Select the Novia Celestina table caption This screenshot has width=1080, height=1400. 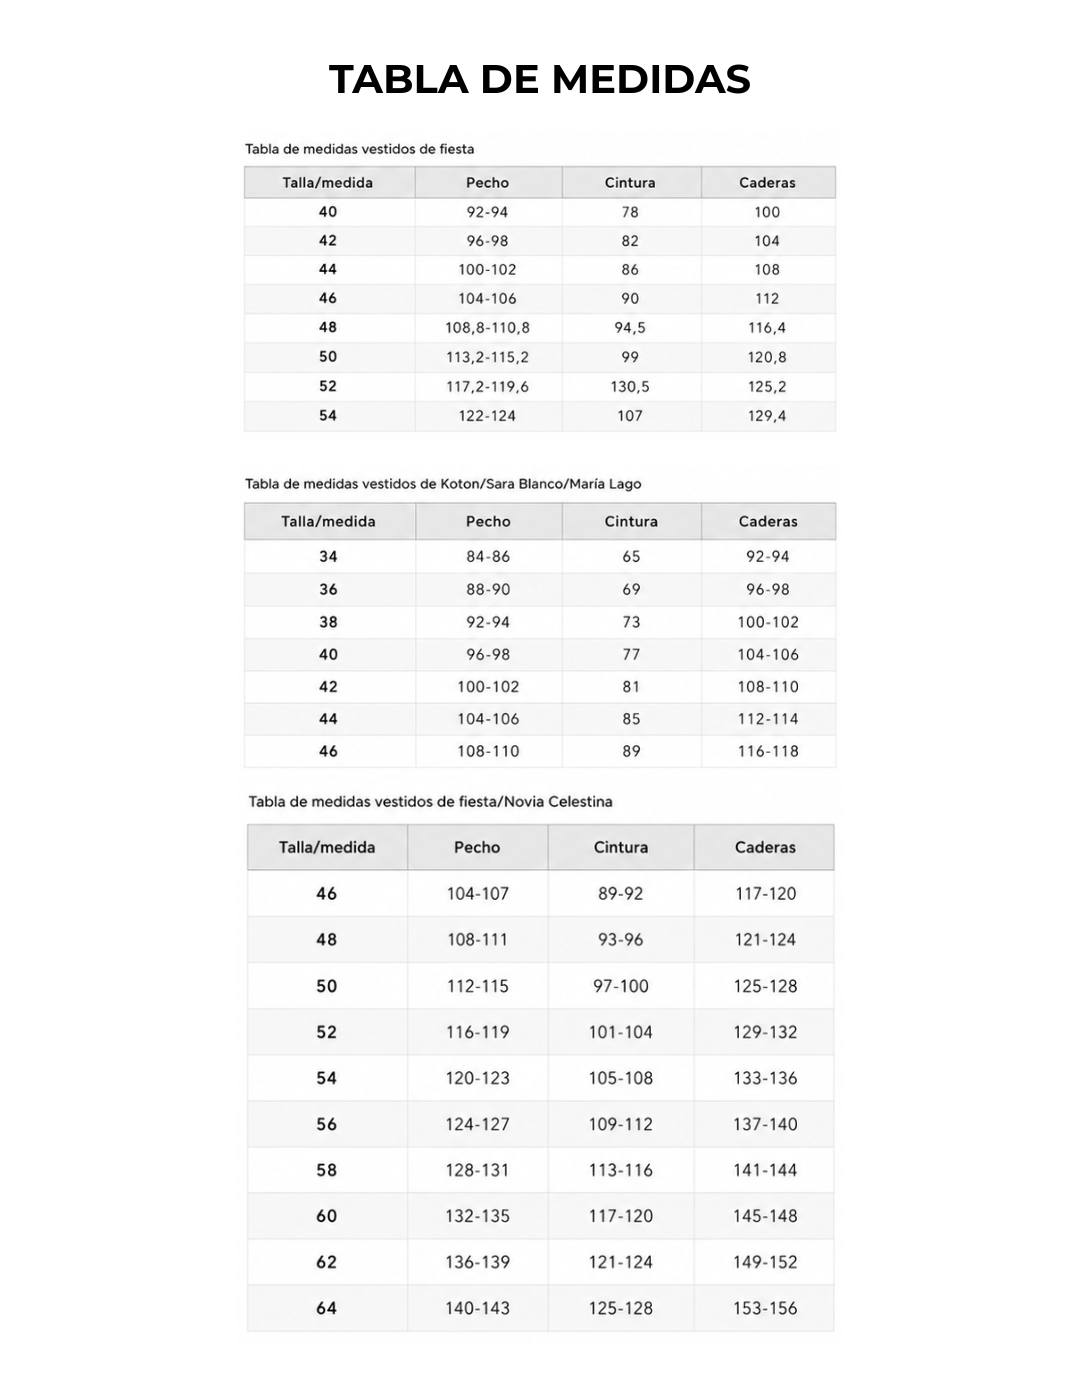click(430, 801)
